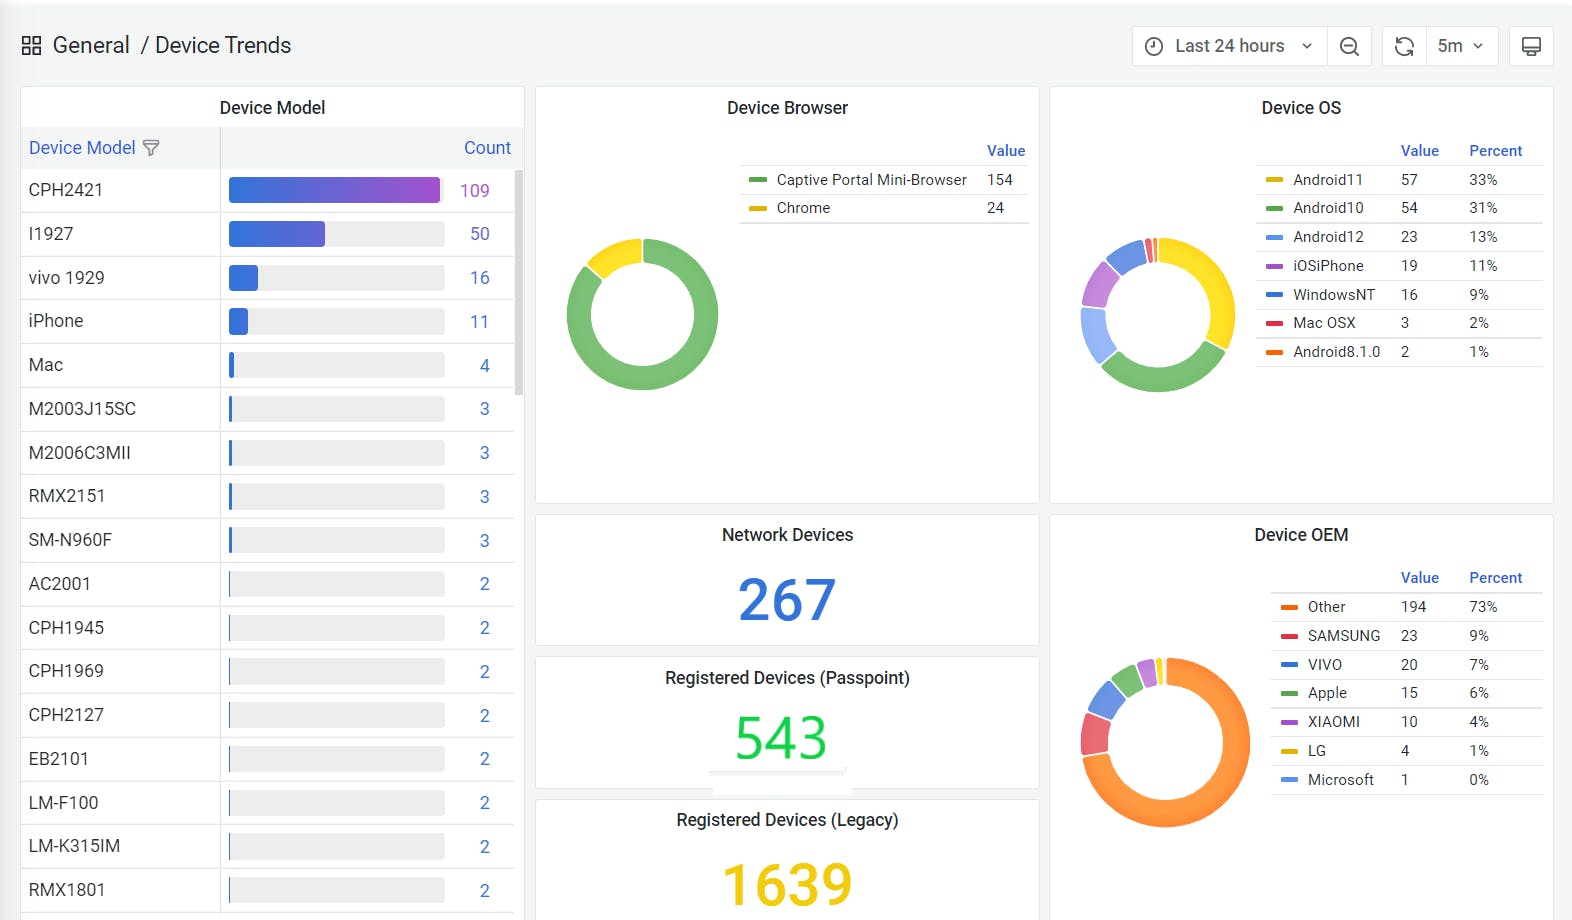The image size is (1572, 920).
Task: Open the Device Browser panel title menu
Action: tap(787, 108)
